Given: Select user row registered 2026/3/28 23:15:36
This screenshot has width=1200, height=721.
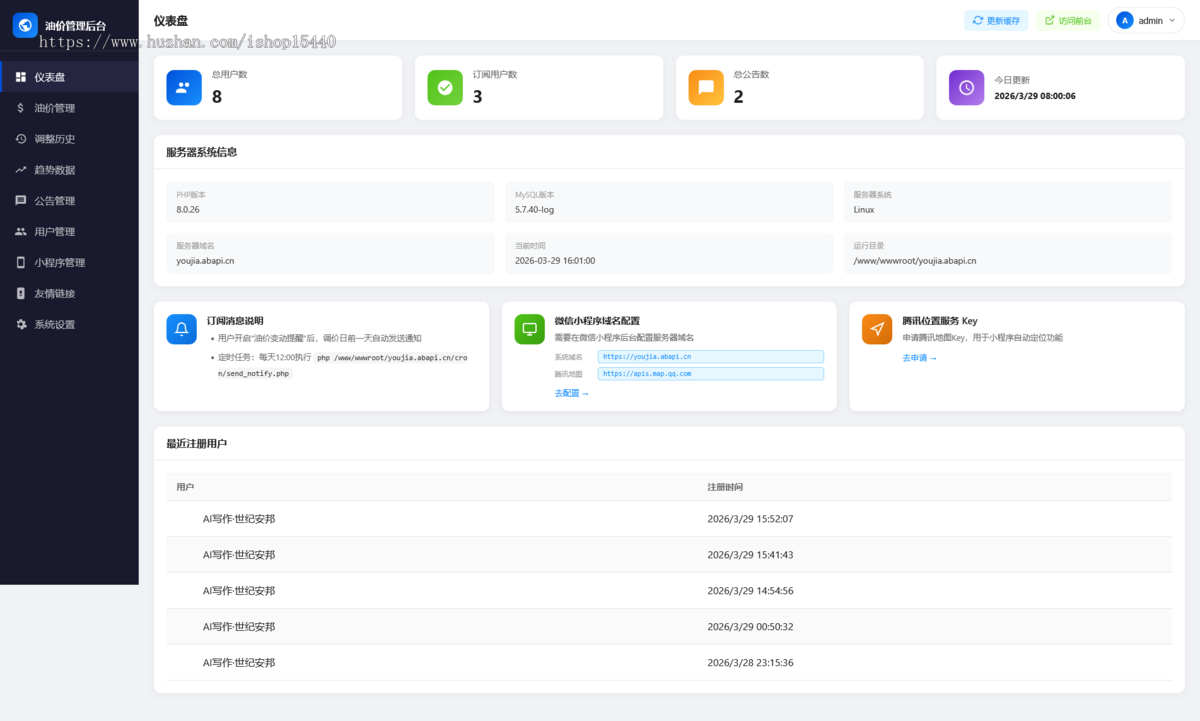Looking at the screenshot, I should 669,663.
